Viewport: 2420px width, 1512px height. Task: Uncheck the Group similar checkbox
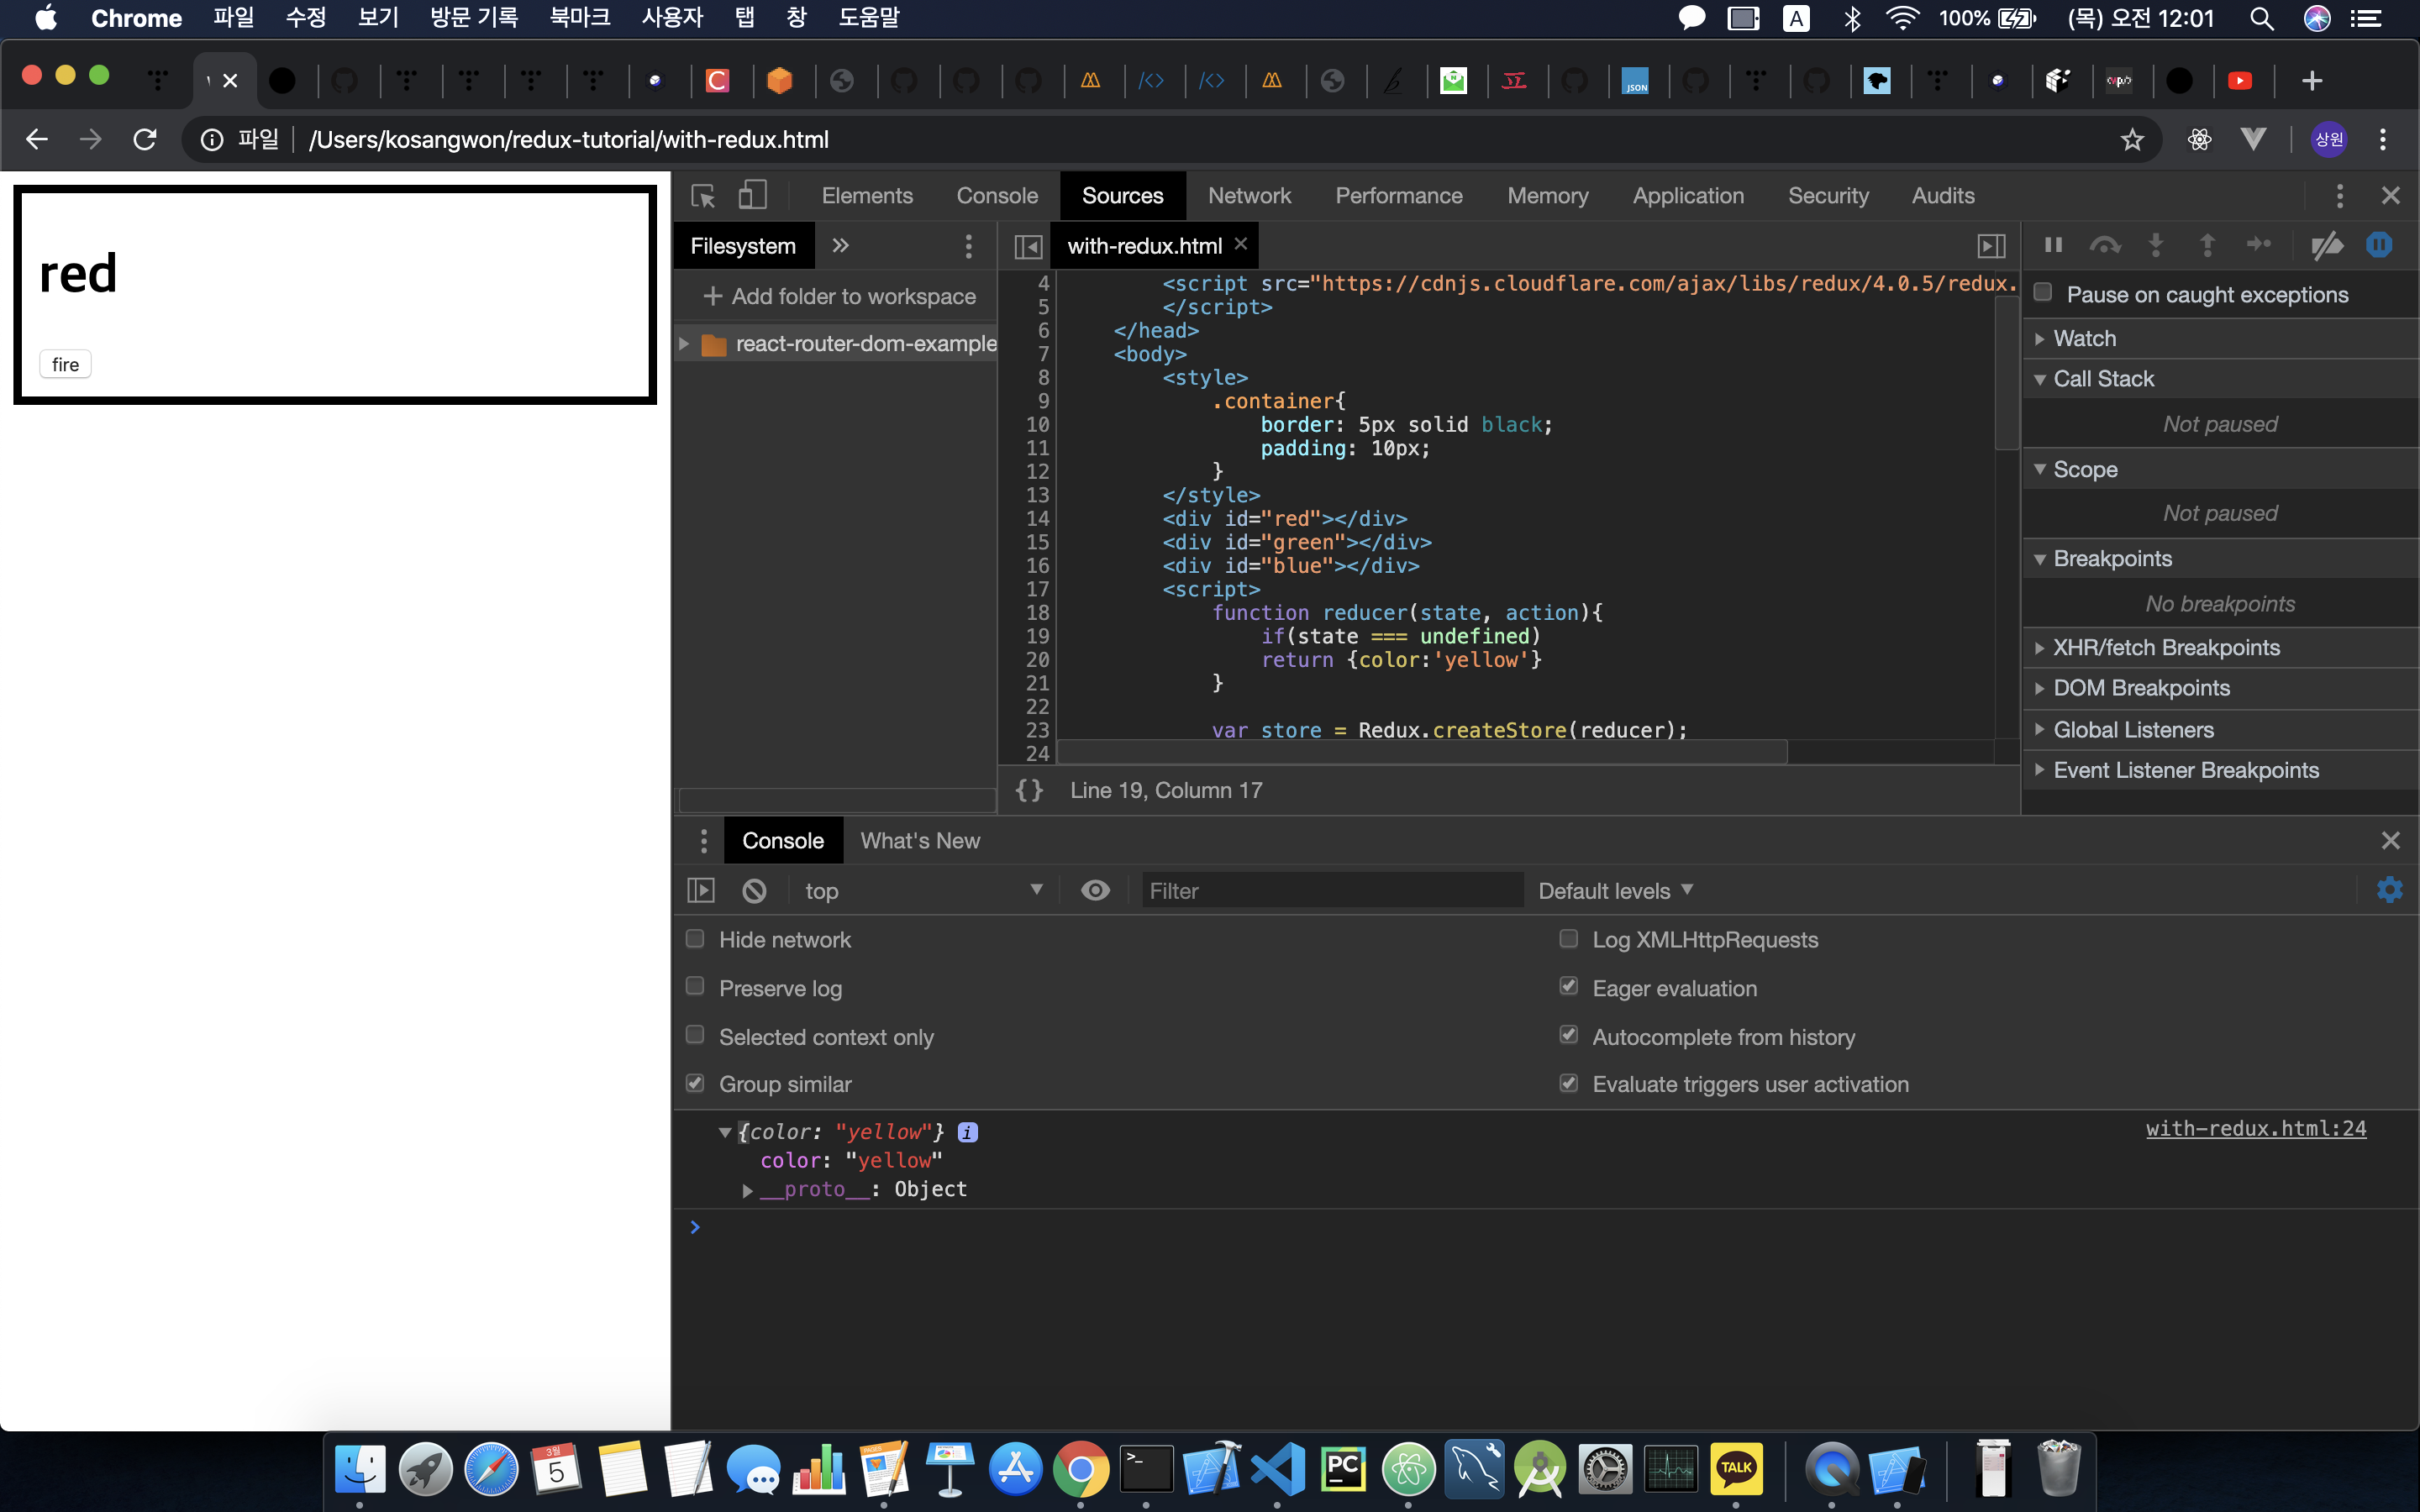coord(696,1083)
